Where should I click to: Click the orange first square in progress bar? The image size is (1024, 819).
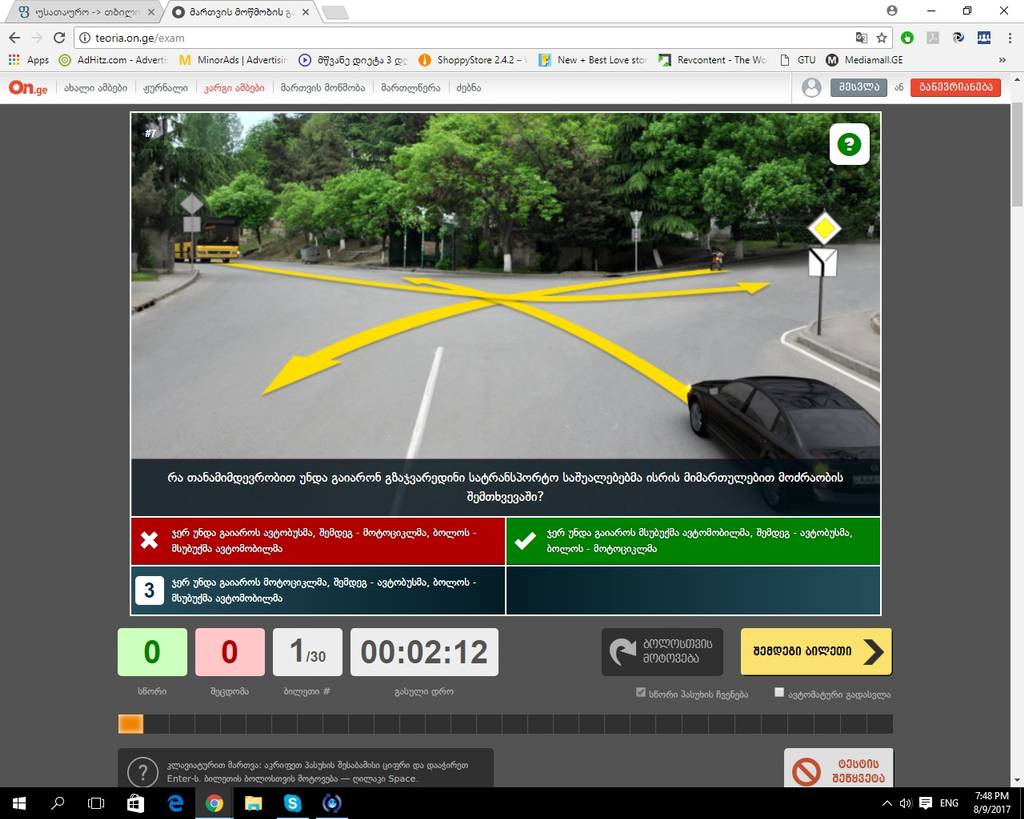(x=131, y=724)
